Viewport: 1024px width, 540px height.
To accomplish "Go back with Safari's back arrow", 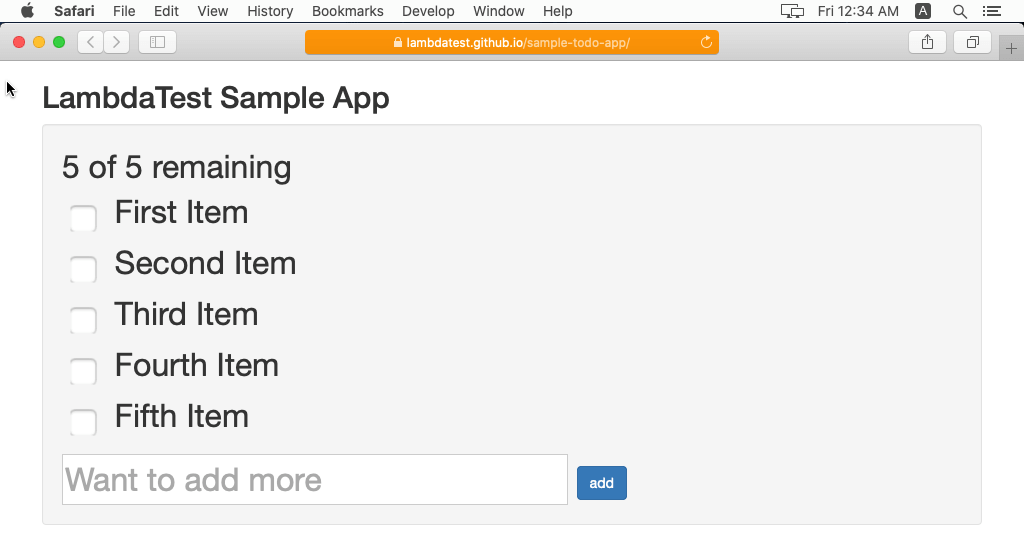I will tap(91, 42).
